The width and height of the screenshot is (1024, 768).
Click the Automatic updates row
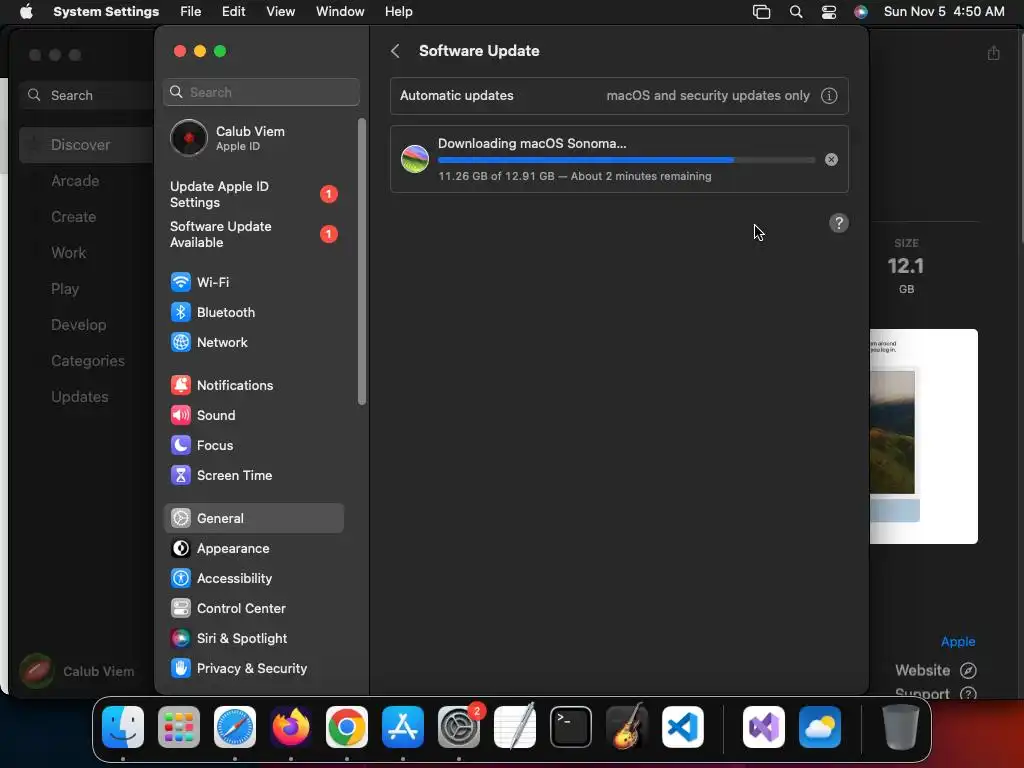click(619, 96)
